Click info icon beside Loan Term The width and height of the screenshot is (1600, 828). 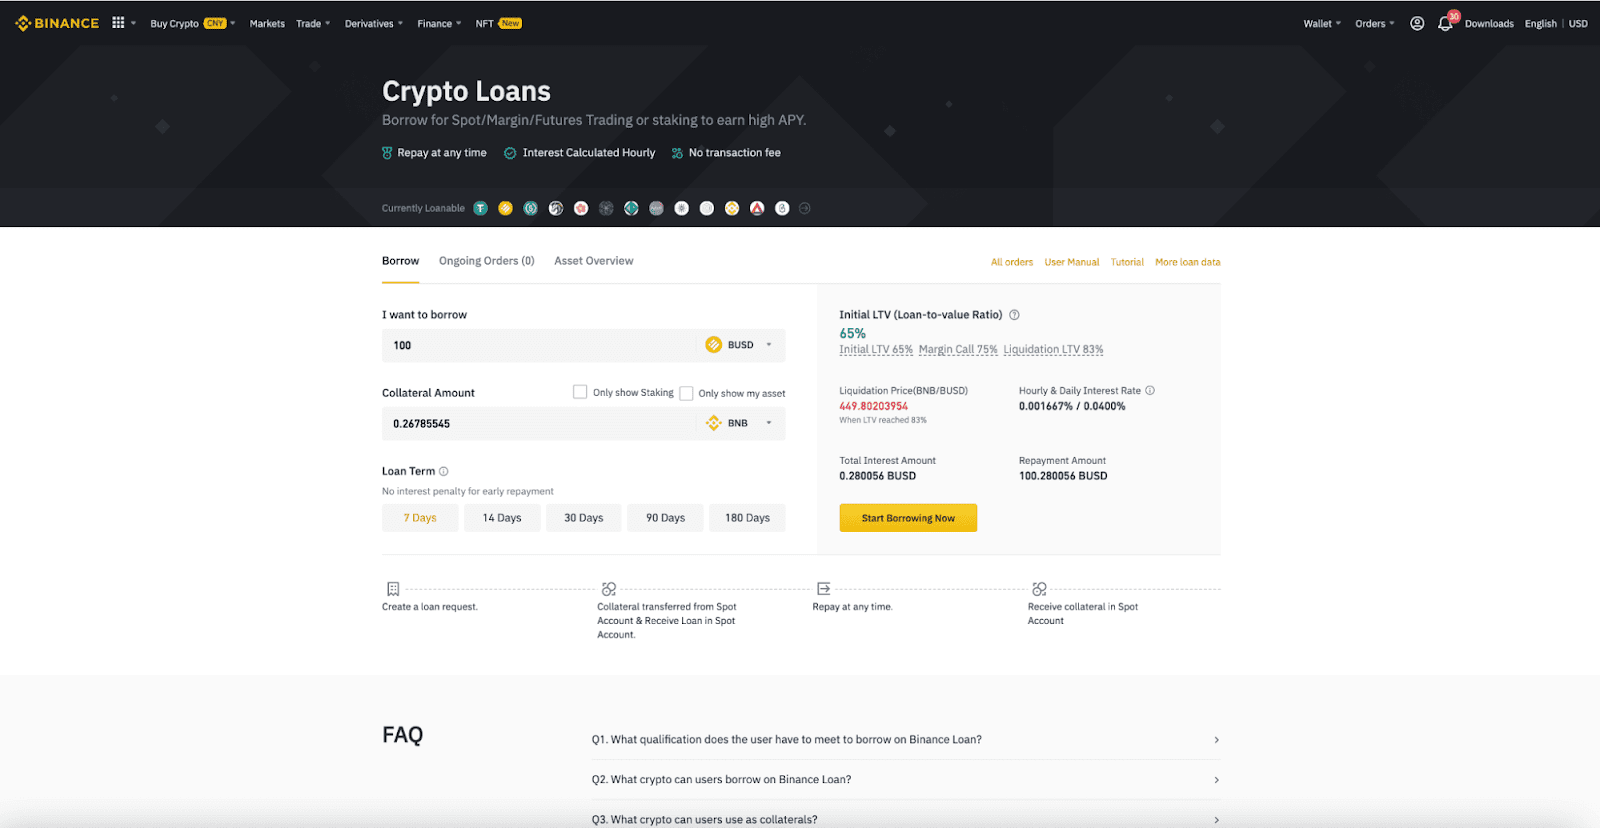[x=444, y=471]
